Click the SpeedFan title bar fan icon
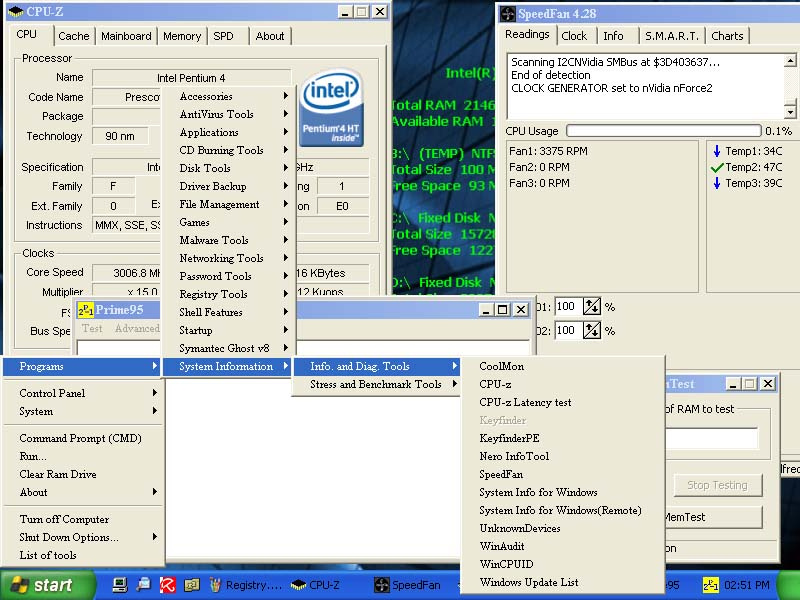This screenshot has width=800, height=600. 508,13
